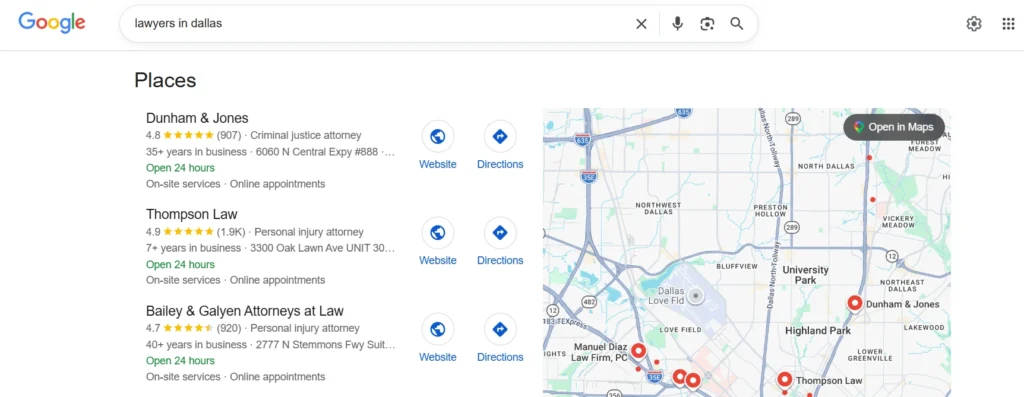Submit search with the magnifying glass icon
The height and width of the screenshot is (397, 1024).
click(737, 24)
